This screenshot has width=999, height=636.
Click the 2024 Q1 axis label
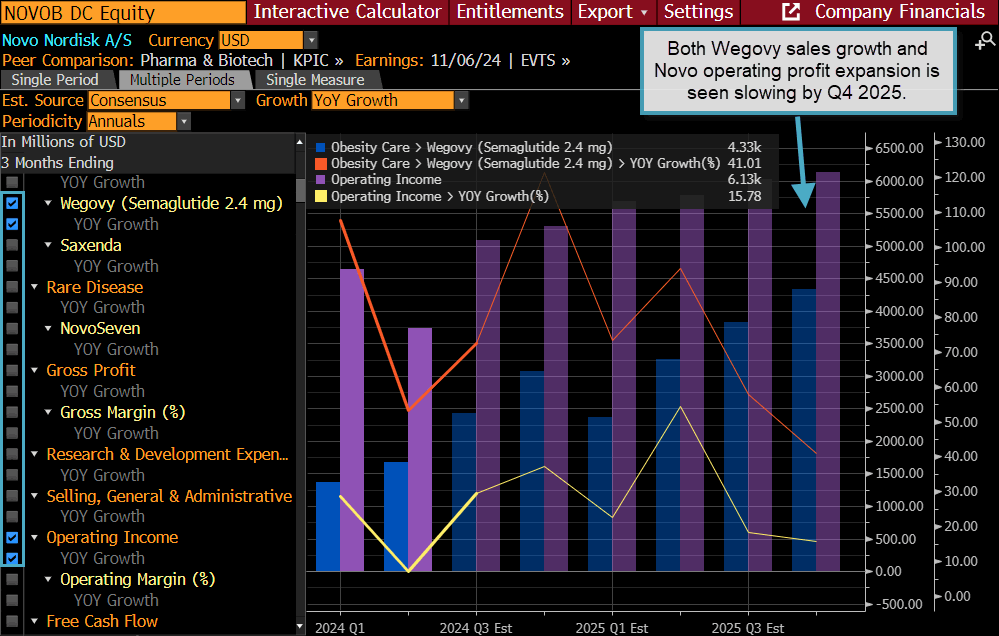340,628
